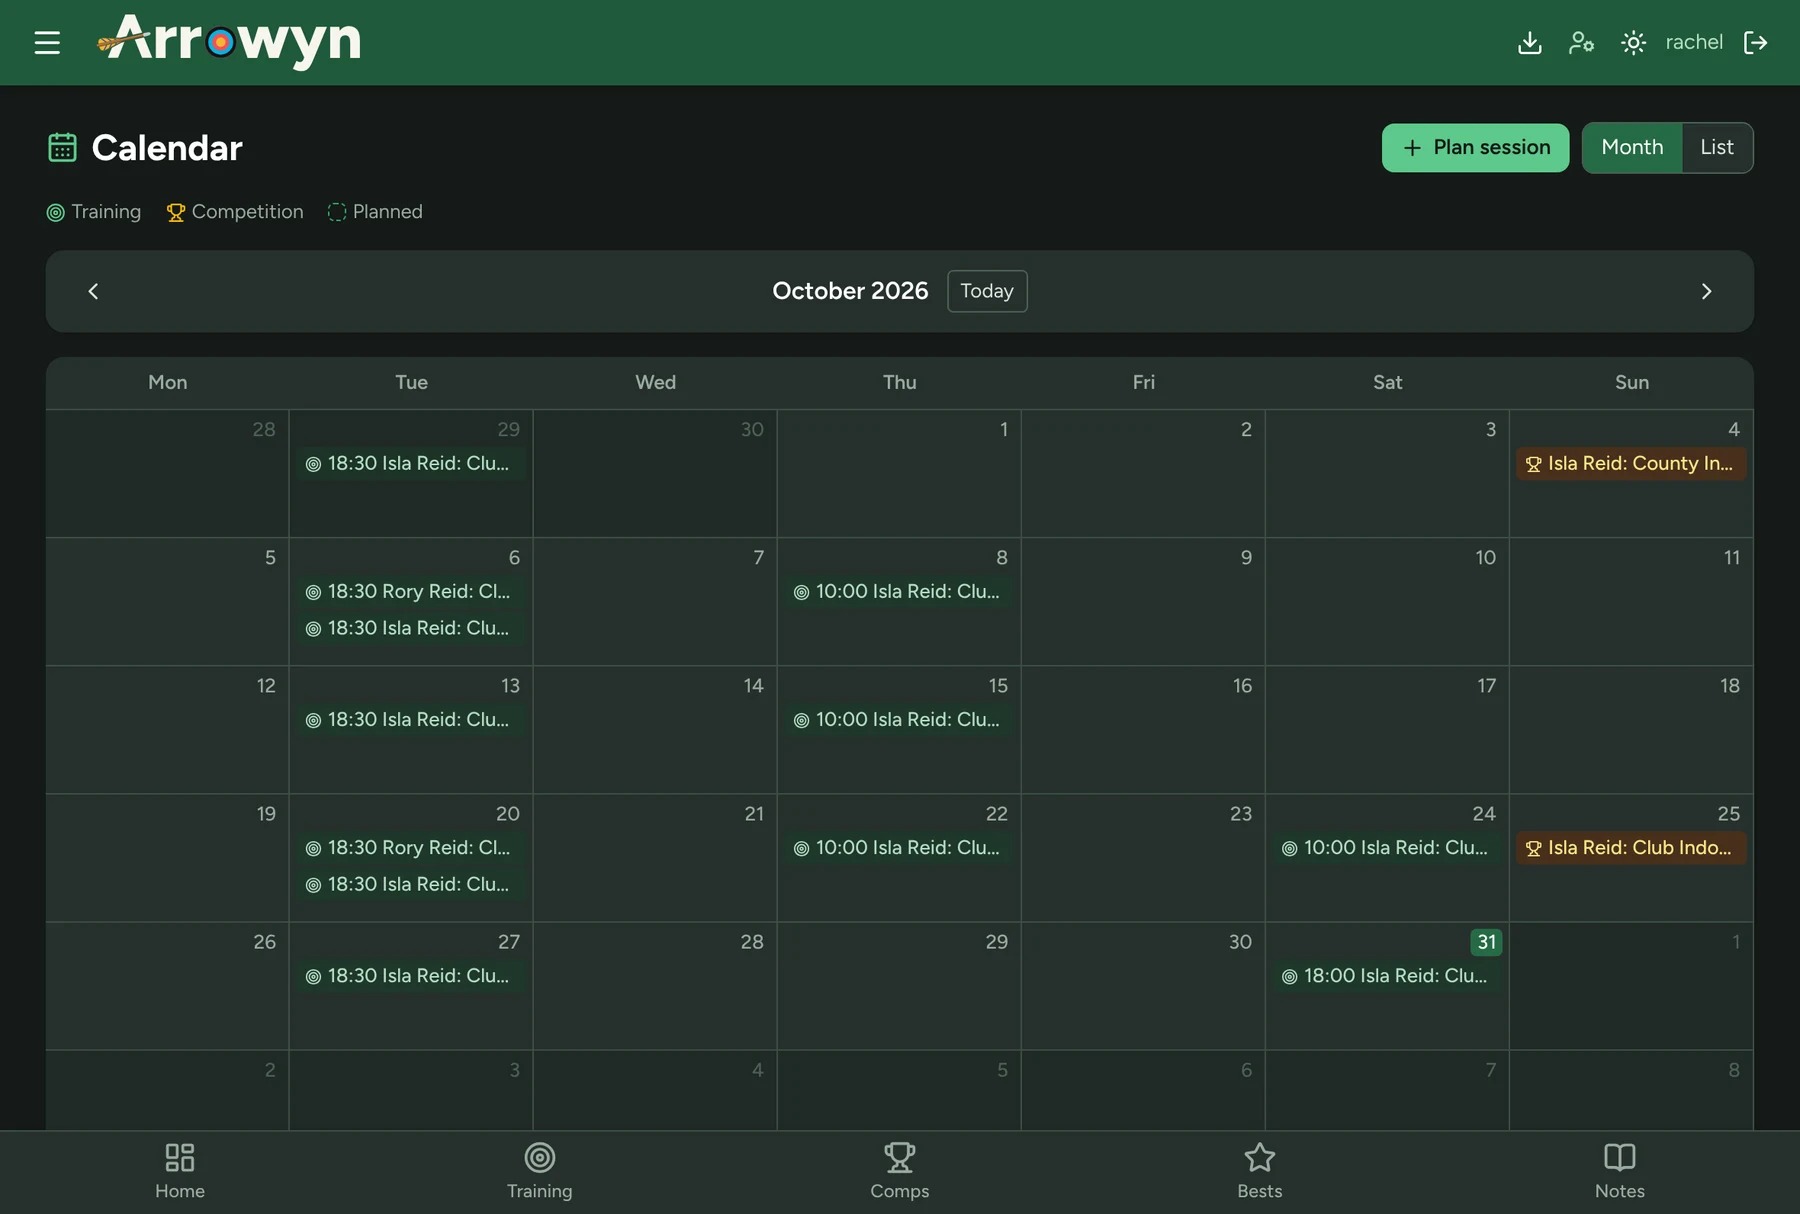Image resolution: width=1800 pixels, height=1214 pixels.
Task: Click the Competition legend item
Action: pos(235,212)
